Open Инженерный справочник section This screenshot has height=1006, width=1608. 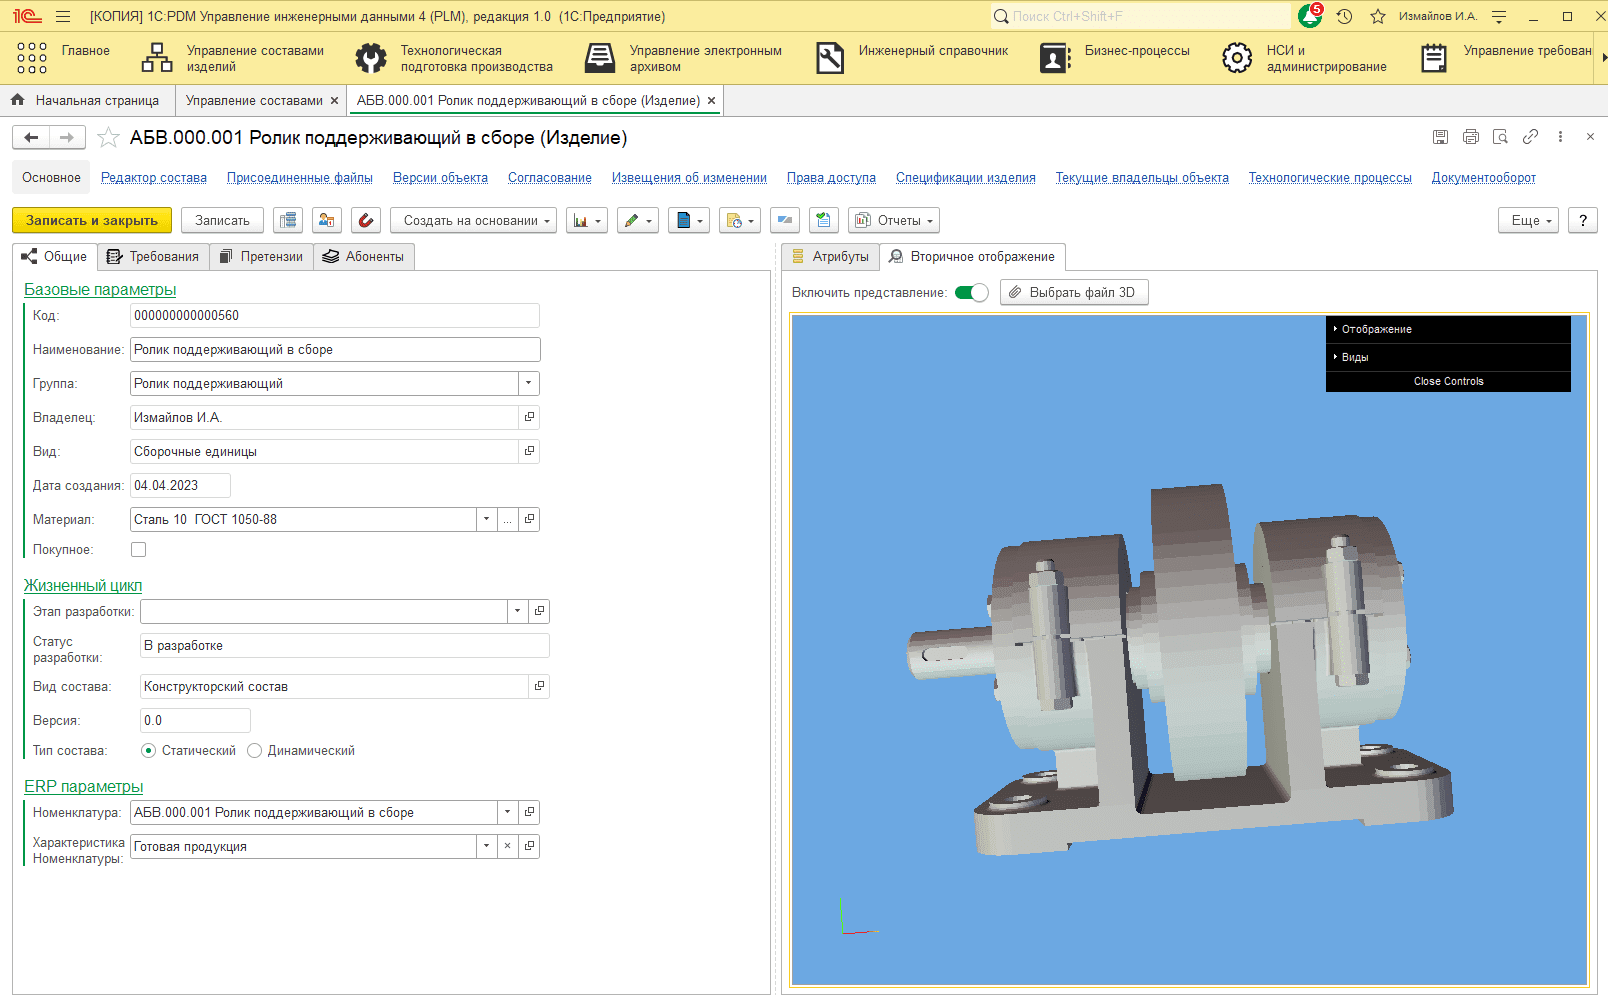point(912,58)
